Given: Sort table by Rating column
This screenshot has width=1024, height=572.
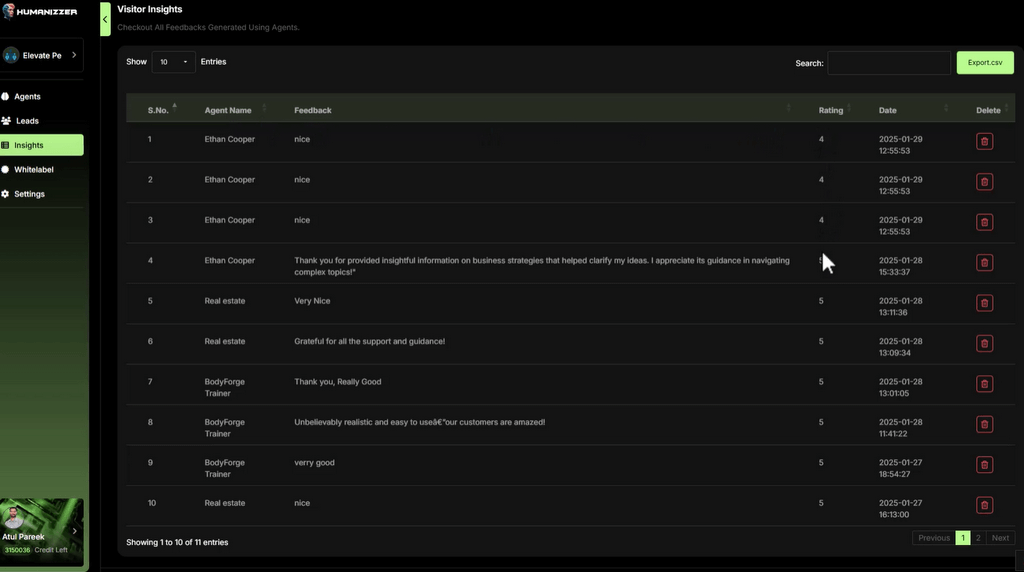Looking at the screenshot, I should 832,110.
